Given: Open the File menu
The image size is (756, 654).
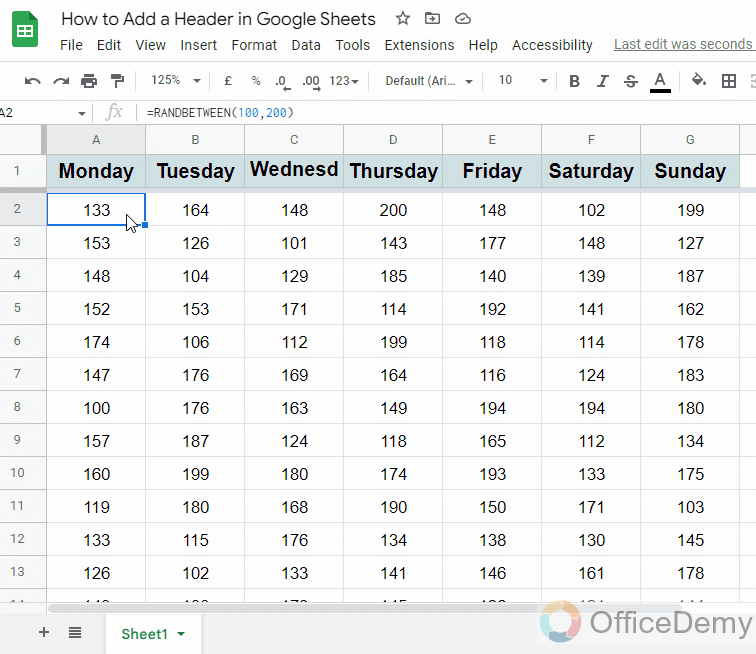Looking at the screenshot, I should click(71, 45).
